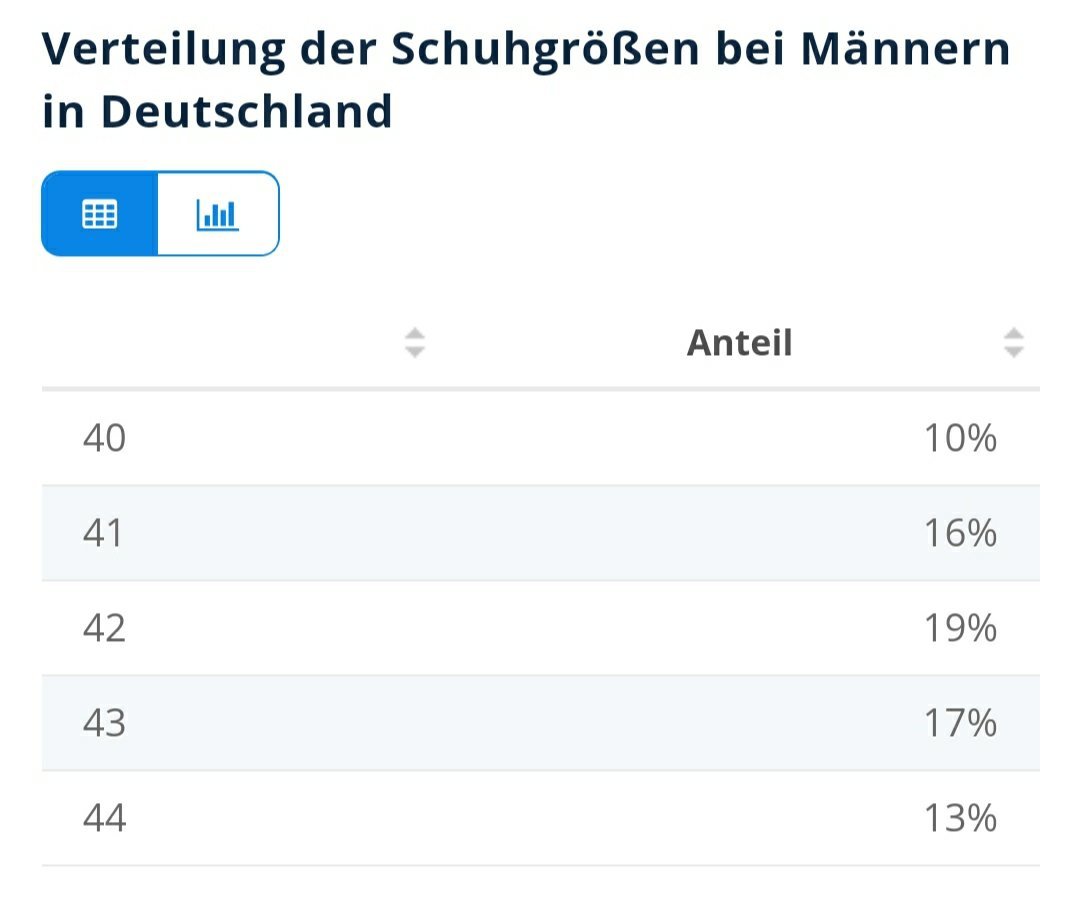Click the 16% share value

[x=960, y=533]
